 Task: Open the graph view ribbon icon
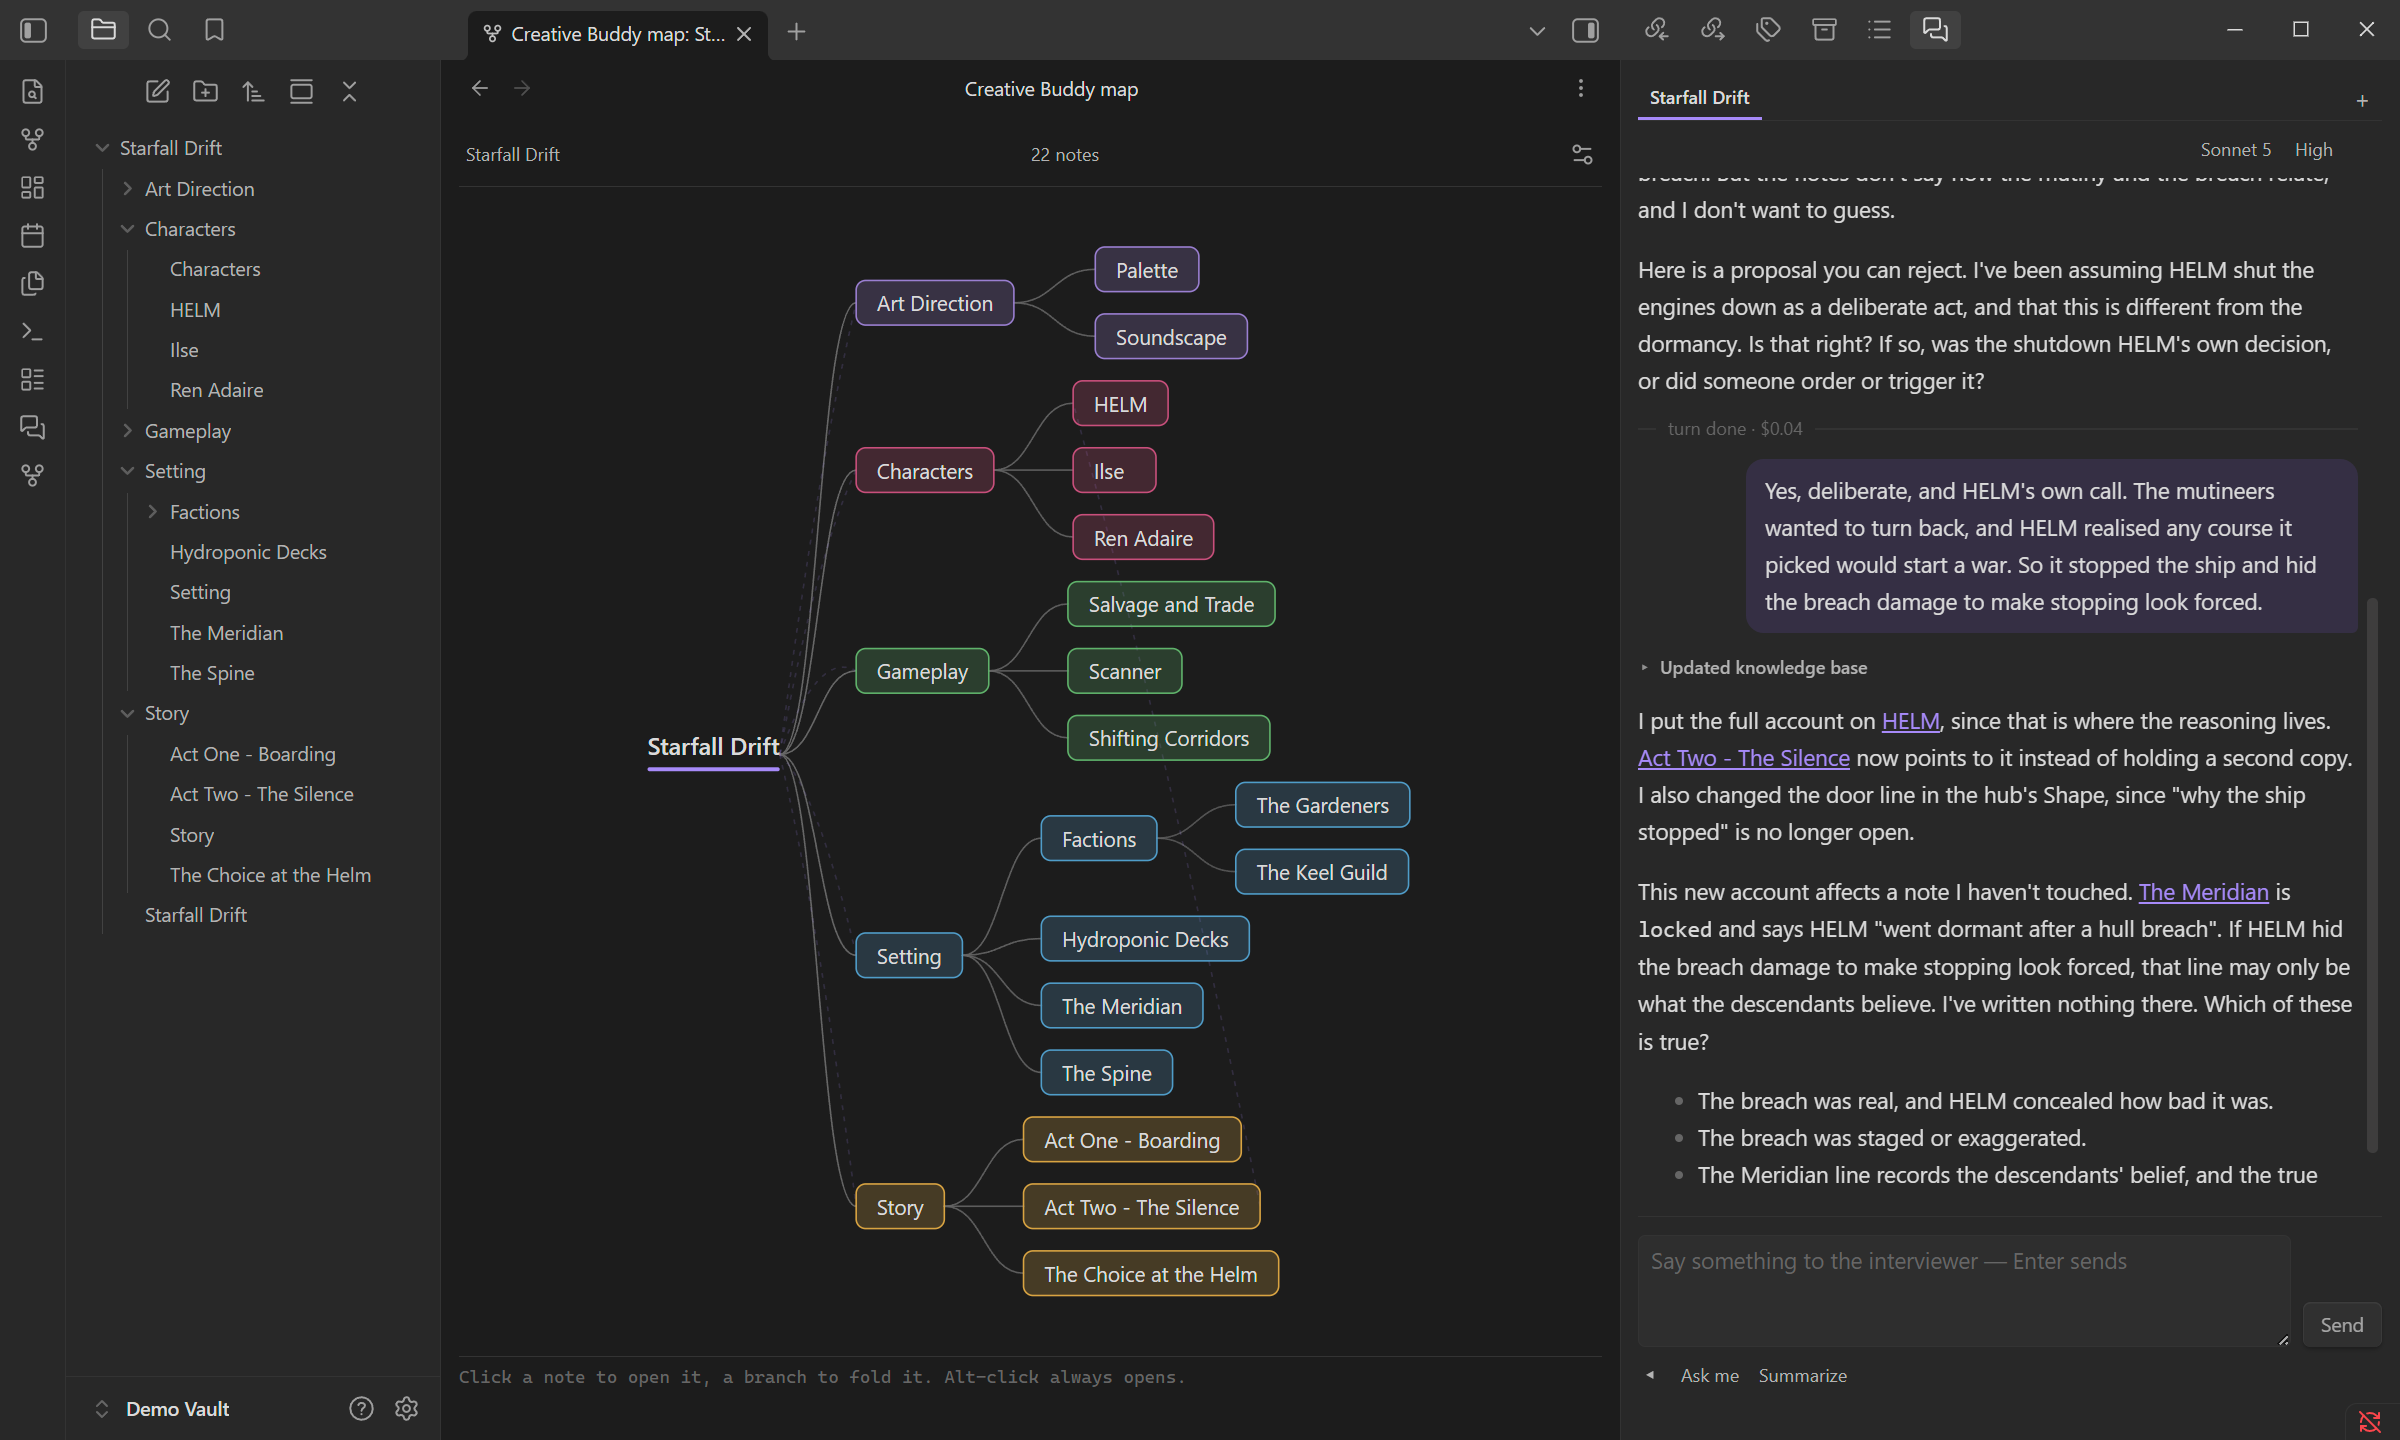[x=32, y=139]
